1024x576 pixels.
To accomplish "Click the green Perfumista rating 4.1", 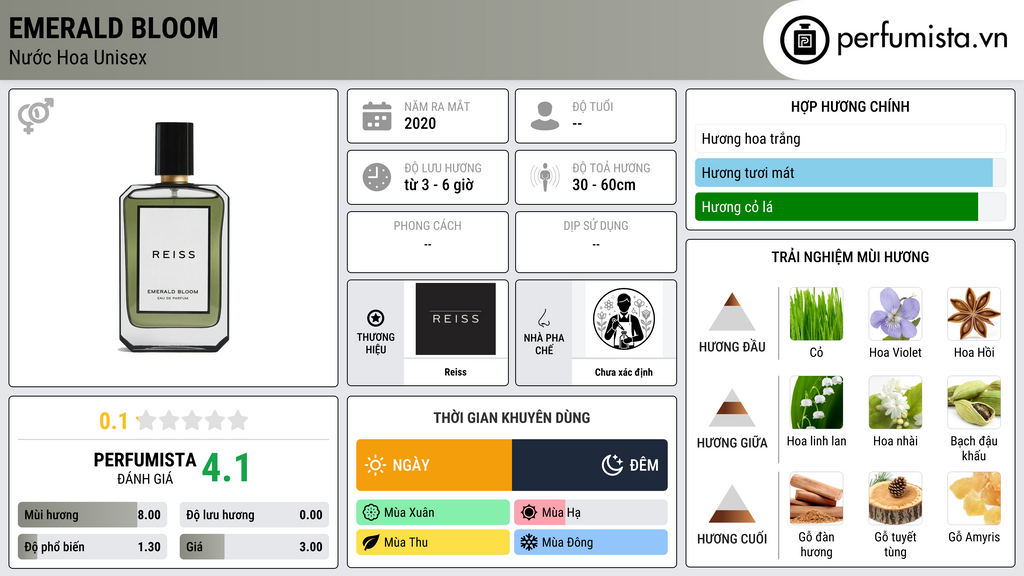I will click(x=226, y=468).
